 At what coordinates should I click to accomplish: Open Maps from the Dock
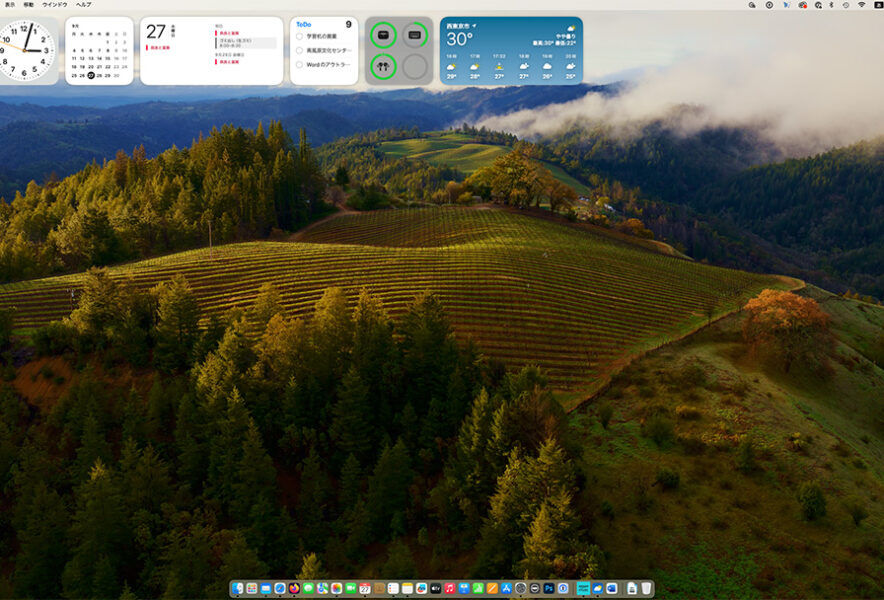(322, 589)
